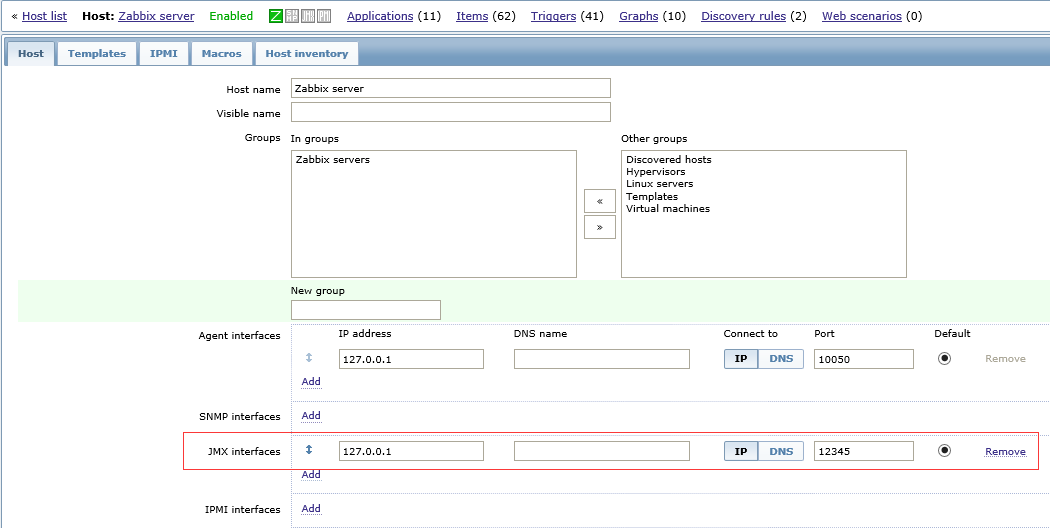Remove the JMX interface
1050x528 pixels.
point(1005,452)
